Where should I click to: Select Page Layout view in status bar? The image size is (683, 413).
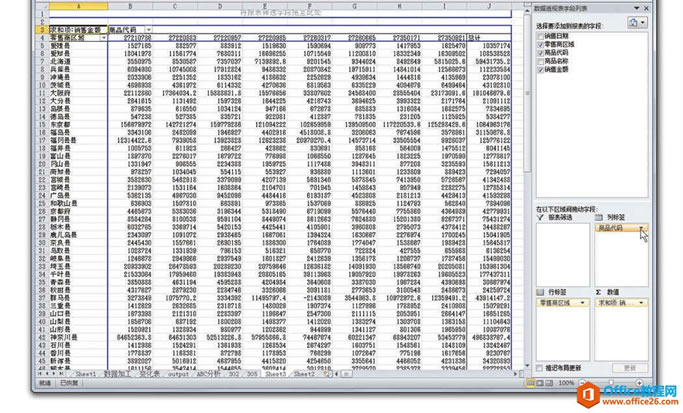click(540, 383)
